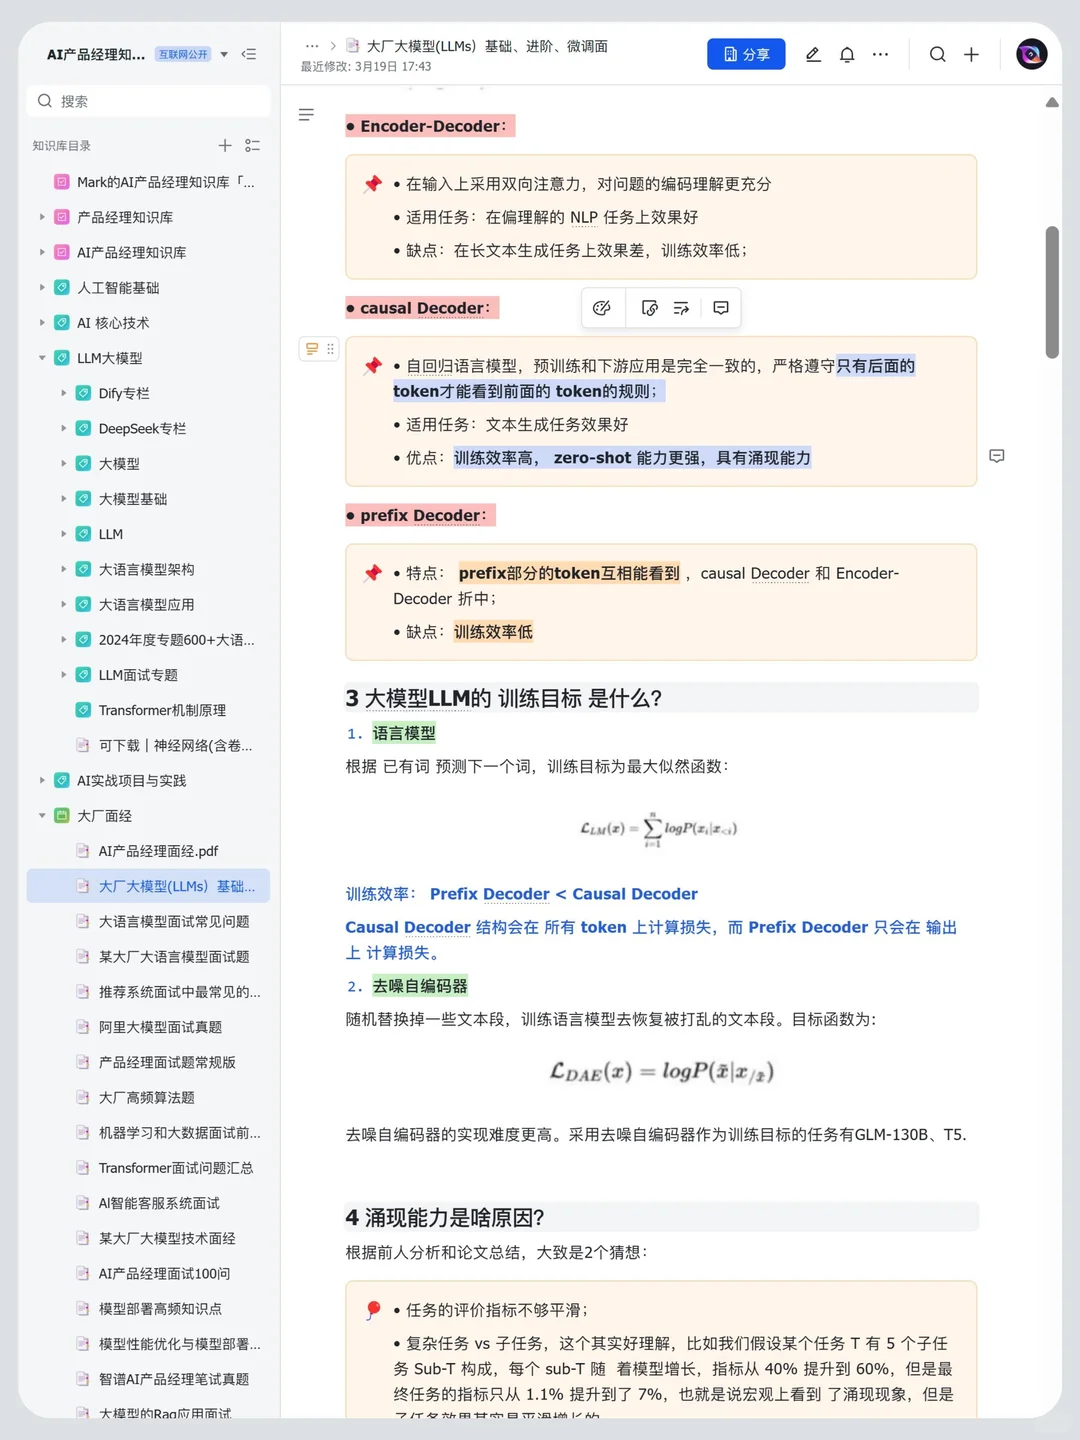This screenshot has width=1080, height=1440.
Task: Expand the DeepSeek专栏 tree item
Action: point(63,428)
